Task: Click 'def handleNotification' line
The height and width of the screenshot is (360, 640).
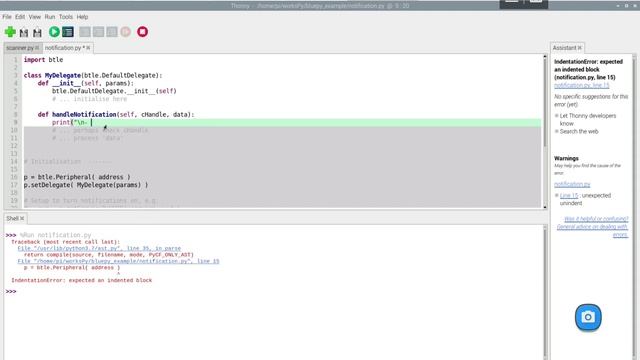Action: 116,115
